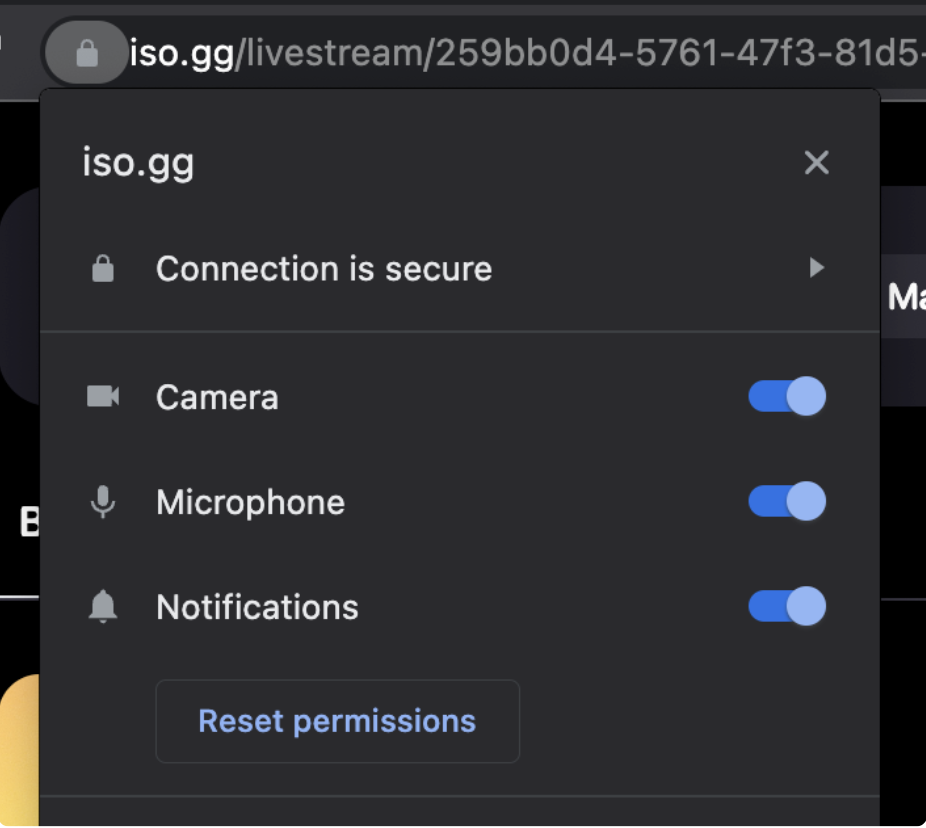This screenshot has width=926, height=828.
Task: Click the microphone icon in permissions list
Action: point(103,502)
